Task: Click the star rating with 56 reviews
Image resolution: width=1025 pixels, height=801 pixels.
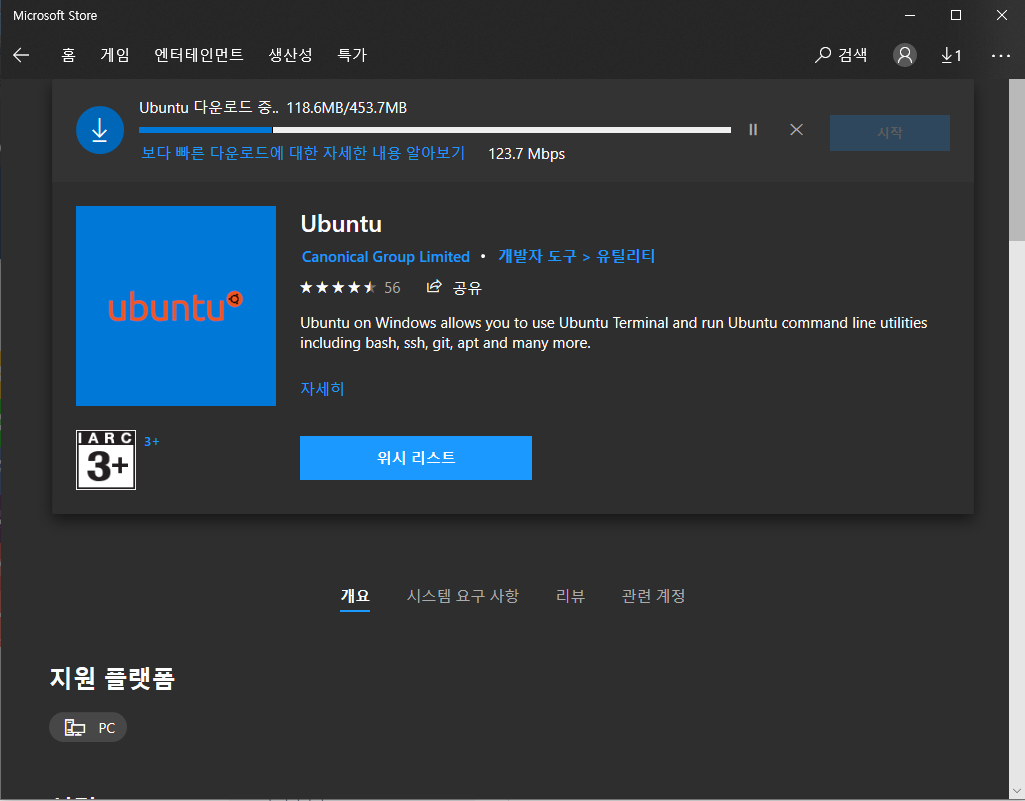Action: 350,288
